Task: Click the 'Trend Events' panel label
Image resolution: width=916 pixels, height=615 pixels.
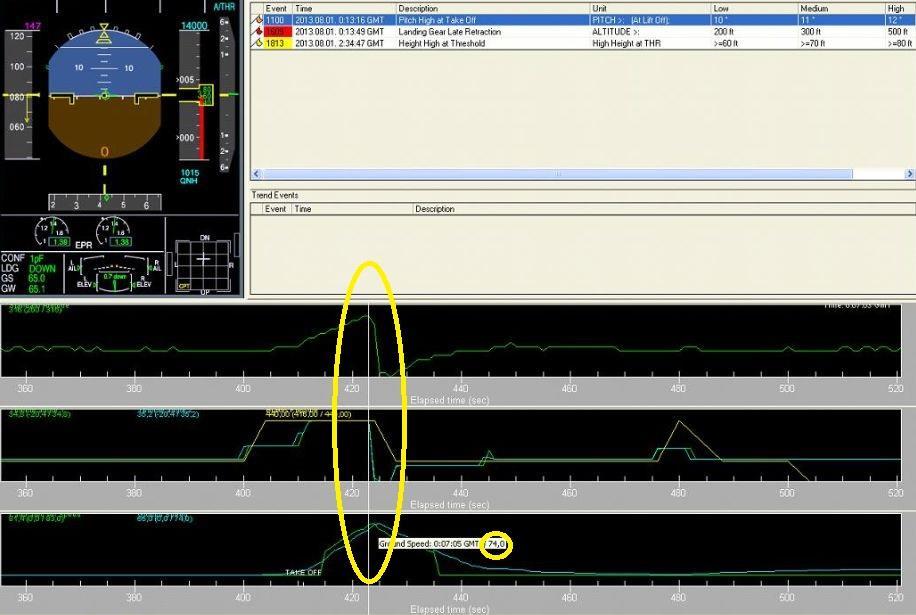Action: click(275, 195)
